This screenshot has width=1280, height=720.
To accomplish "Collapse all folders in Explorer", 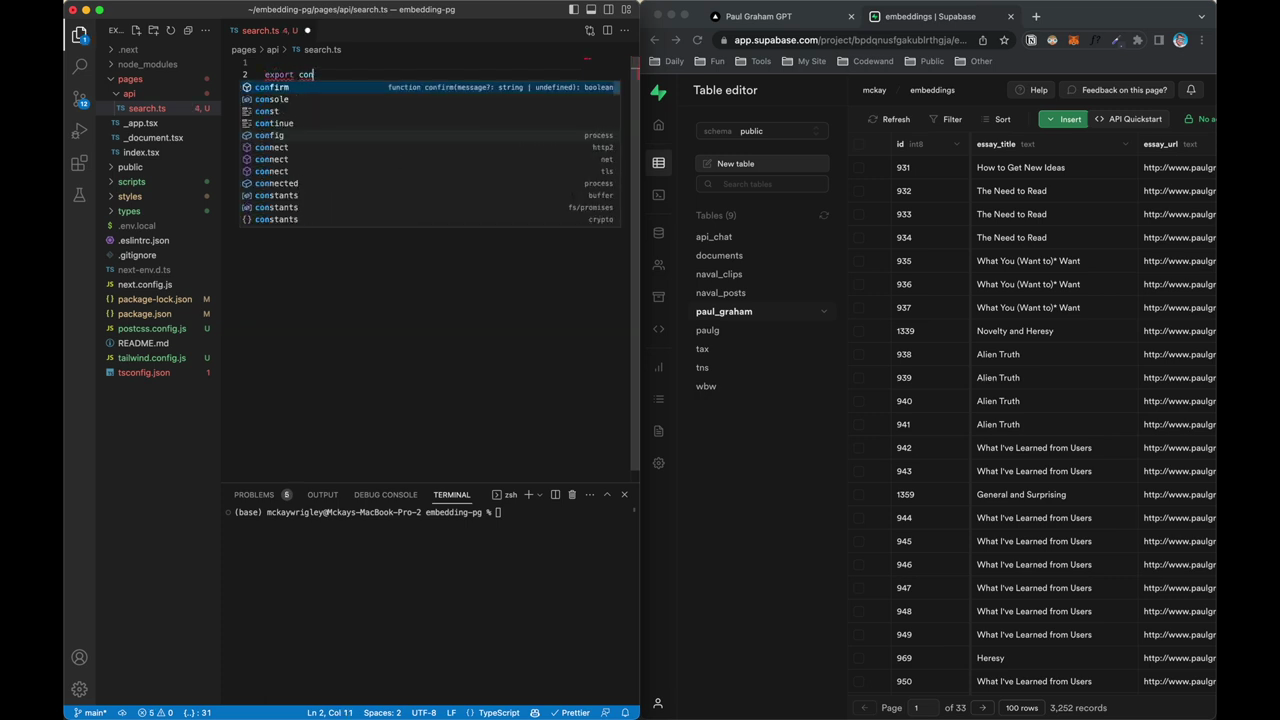I will coord(187,31).
